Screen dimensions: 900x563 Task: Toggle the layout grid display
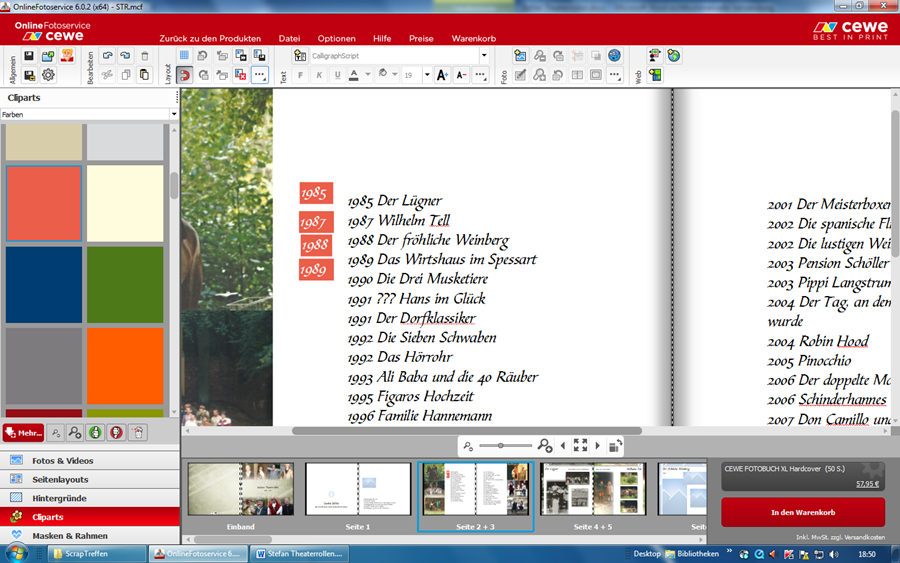point(184,56)
